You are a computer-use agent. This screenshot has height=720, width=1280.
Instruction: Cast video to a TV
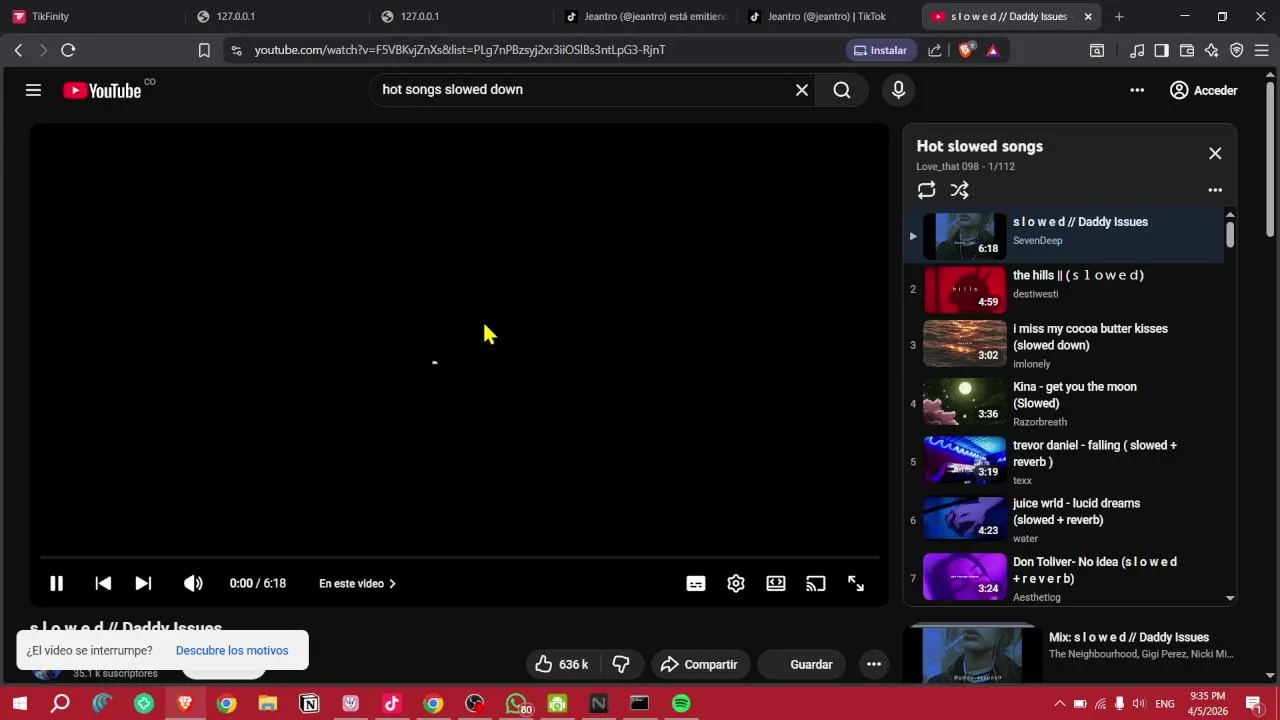tap(816, 584)
